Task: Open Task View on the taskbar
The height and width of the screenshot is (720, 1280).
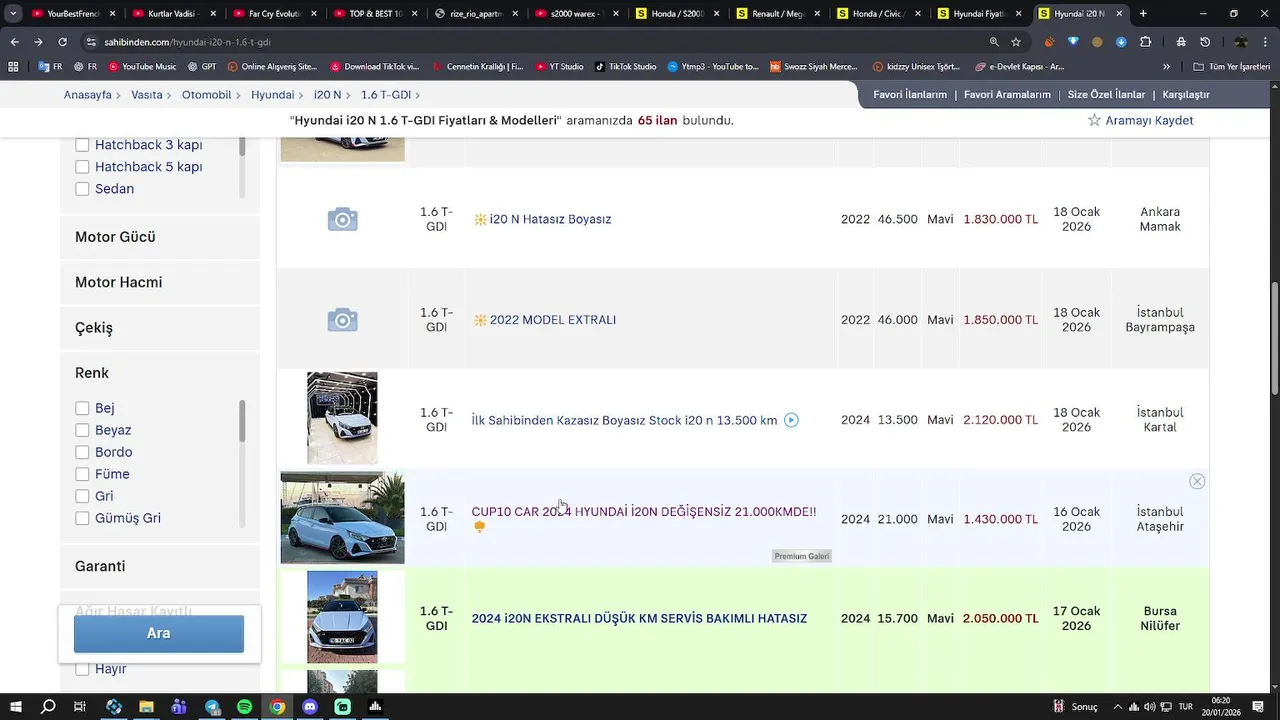Action: pos(80,706)
